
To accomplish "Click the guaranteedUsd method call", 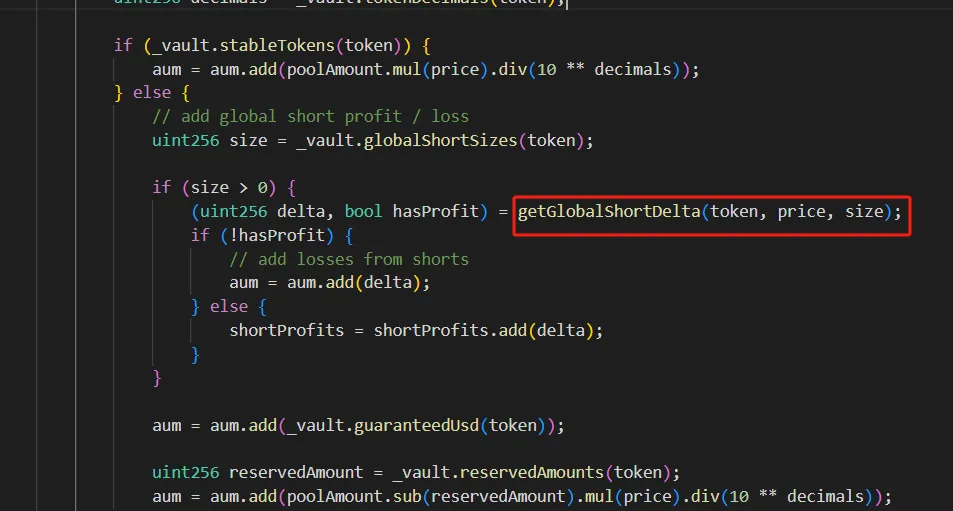I will point(416,425).
